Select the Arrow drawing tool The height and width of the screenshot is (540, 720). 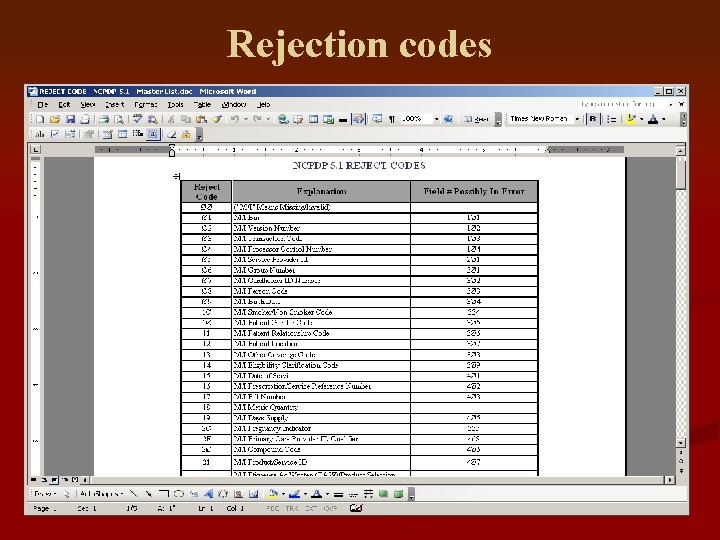148,494
